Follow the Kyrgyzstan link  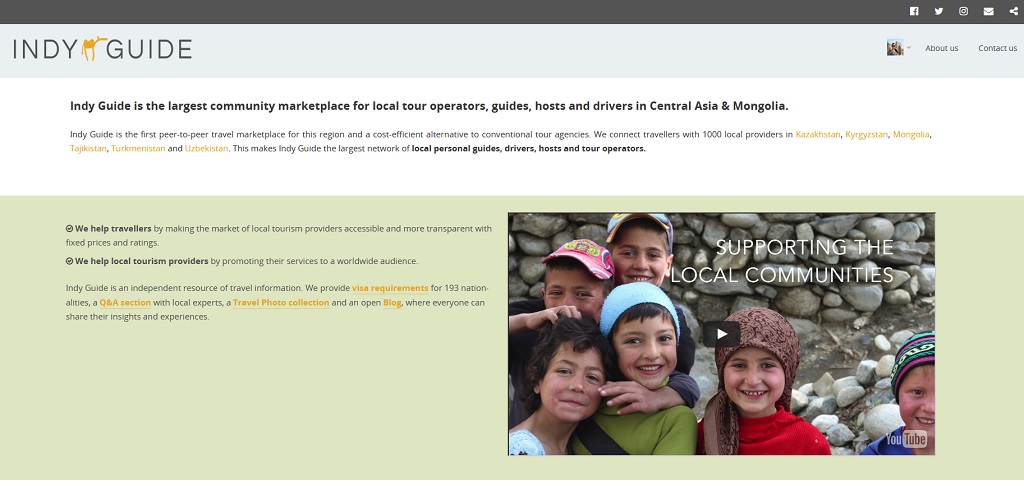tap(867, 135)
